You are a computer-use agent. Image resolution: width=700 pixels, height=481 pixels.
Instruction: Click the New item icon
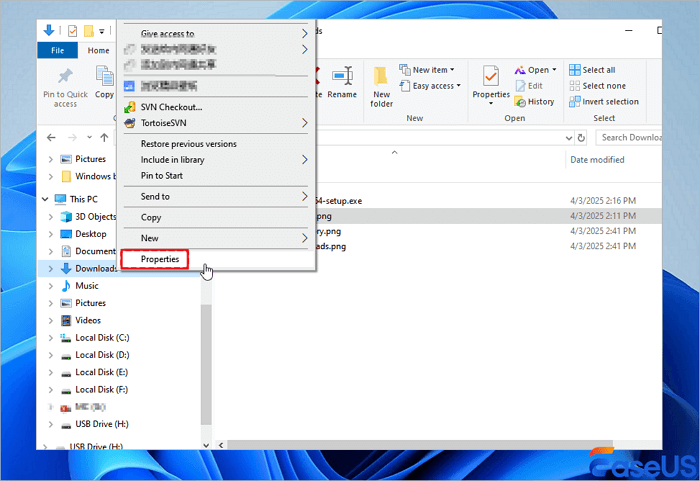(404, 70)
